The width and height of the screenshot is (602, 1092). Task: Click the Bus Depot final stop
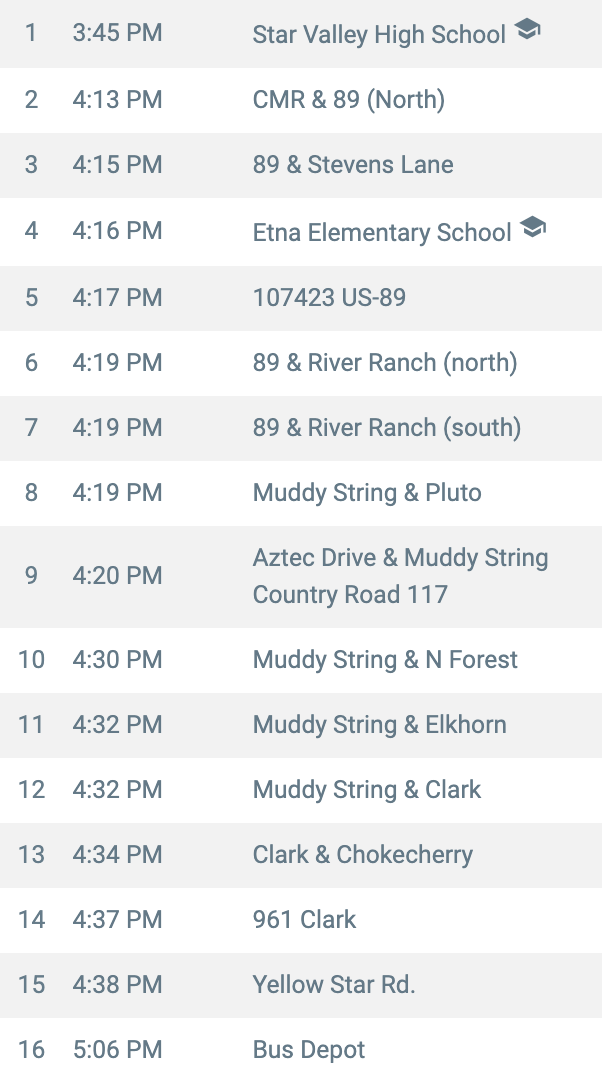click(x=309, y=1050)
